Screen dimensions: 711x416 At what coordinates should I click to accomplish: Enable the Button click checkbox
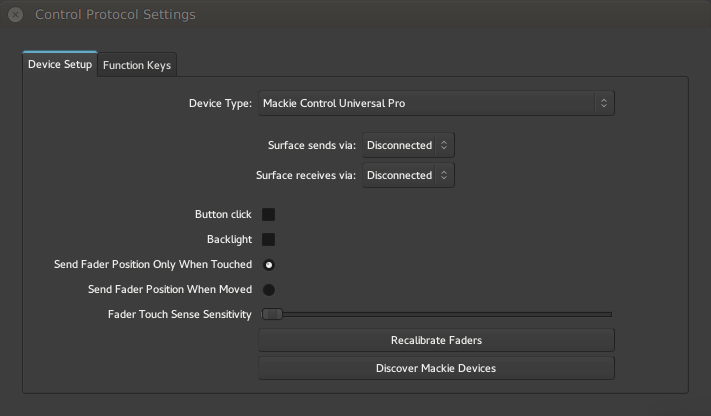pos(268,215)
